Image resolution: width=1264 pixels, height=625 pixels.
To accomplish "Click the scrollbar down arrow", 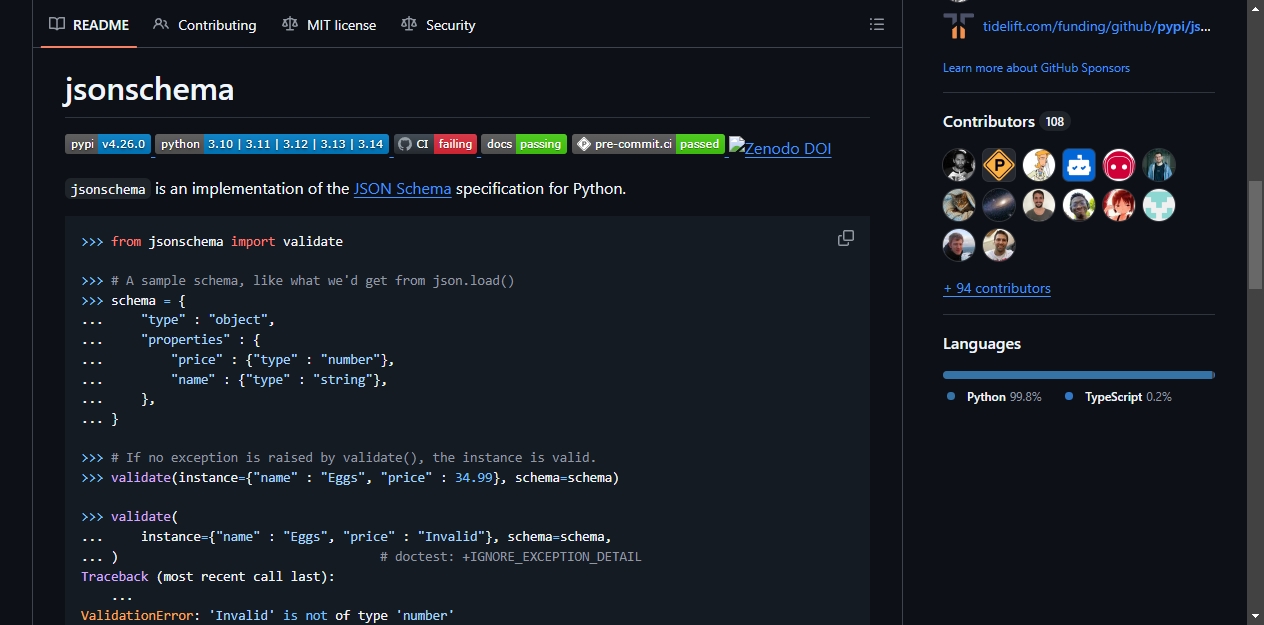I will click(x=1255, y=615).
